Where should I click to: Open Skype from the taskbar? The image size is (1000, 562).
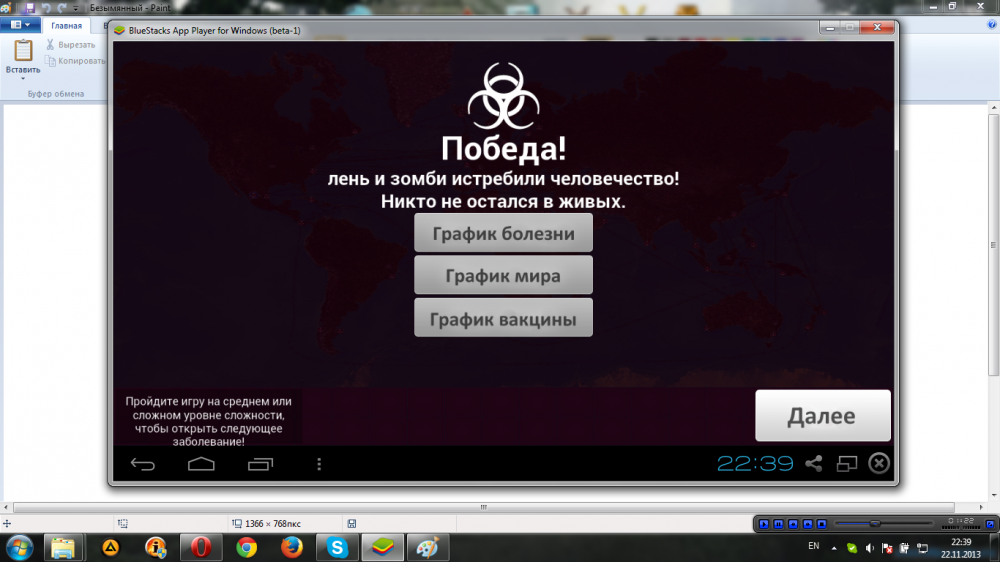coord(337,547)
